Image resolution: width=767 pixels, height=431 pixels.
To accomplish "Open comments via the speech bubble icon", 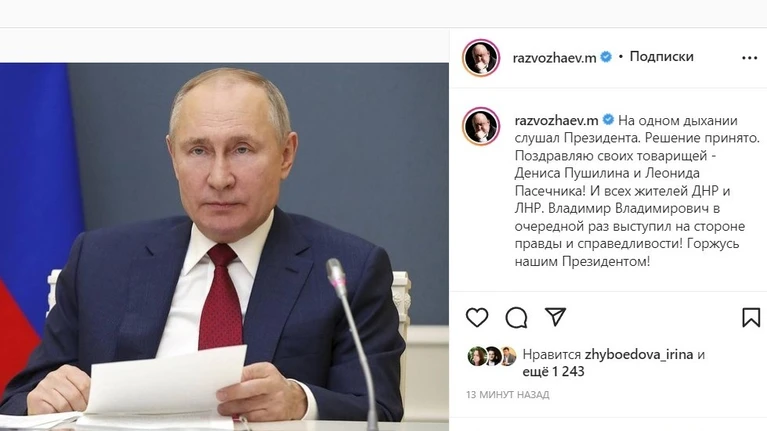I will (x=516, y=318).
